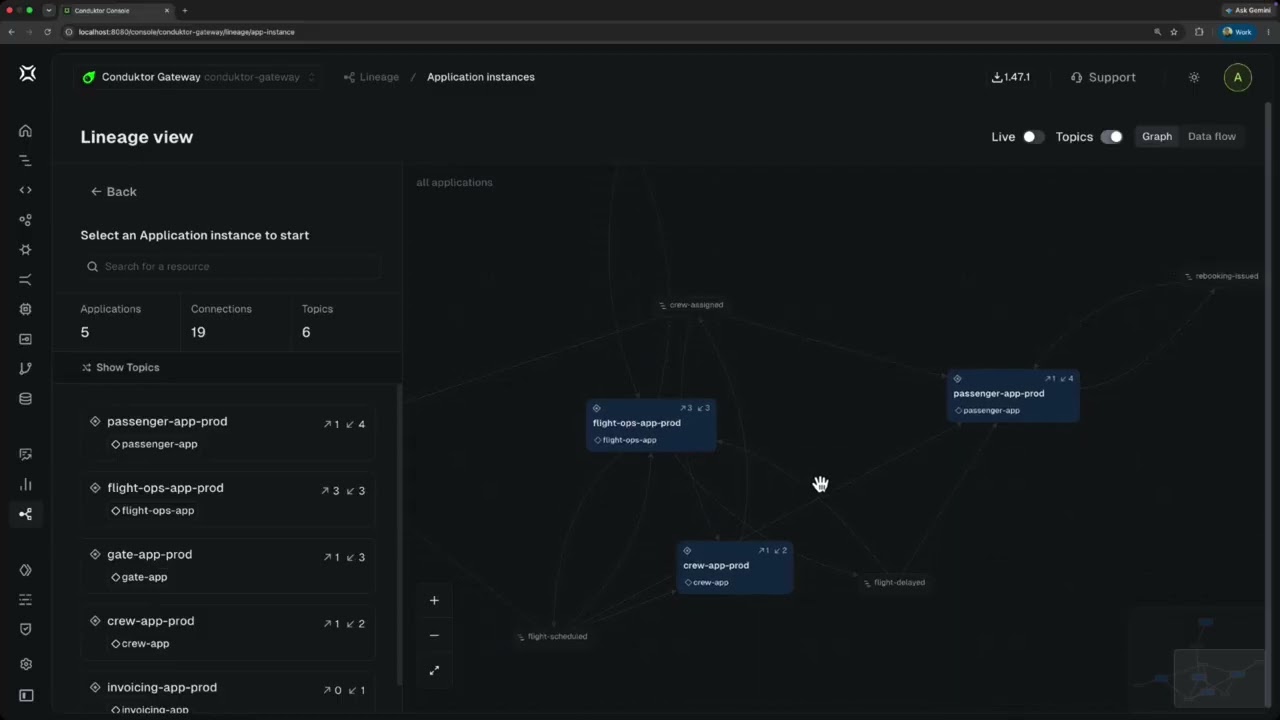The image size is (1280, 720).
Task: Go to Lineage breadcrumb
Action: click(x=371, y=77)
